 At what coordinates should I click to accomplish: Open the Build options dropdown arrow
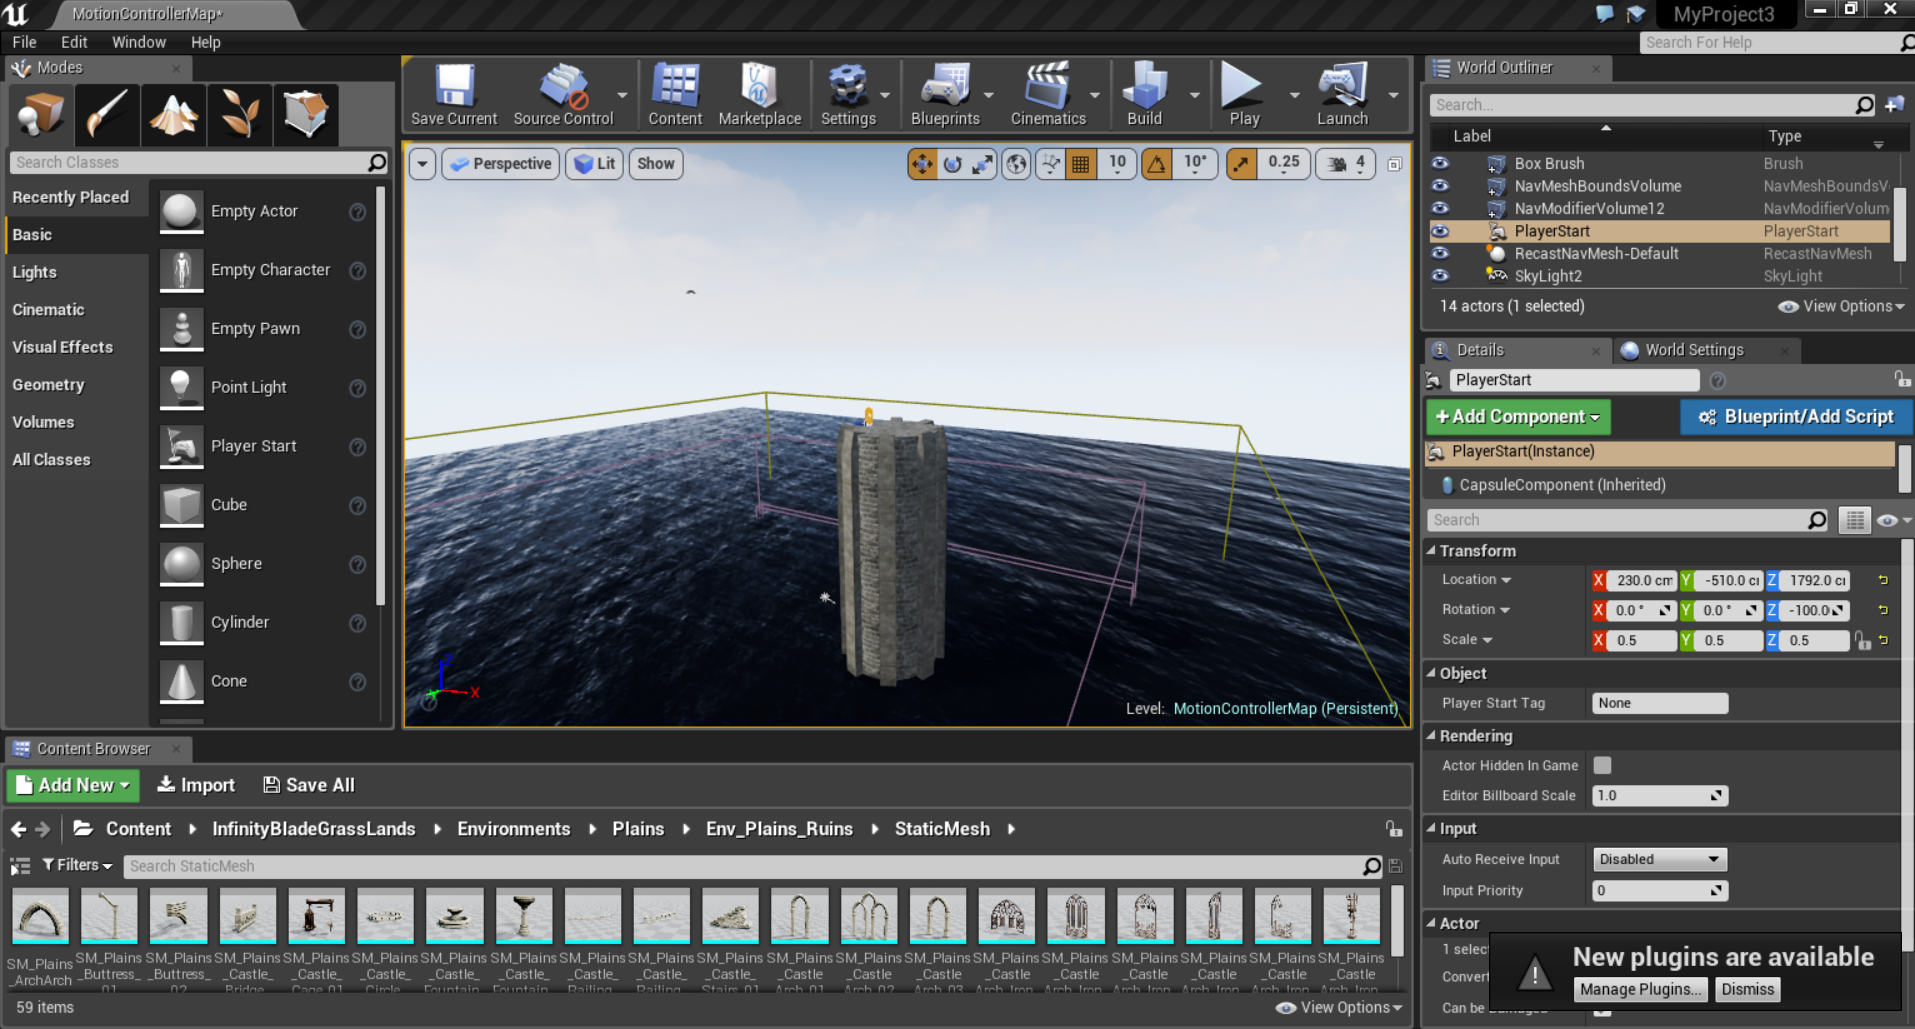[1194, 96]
